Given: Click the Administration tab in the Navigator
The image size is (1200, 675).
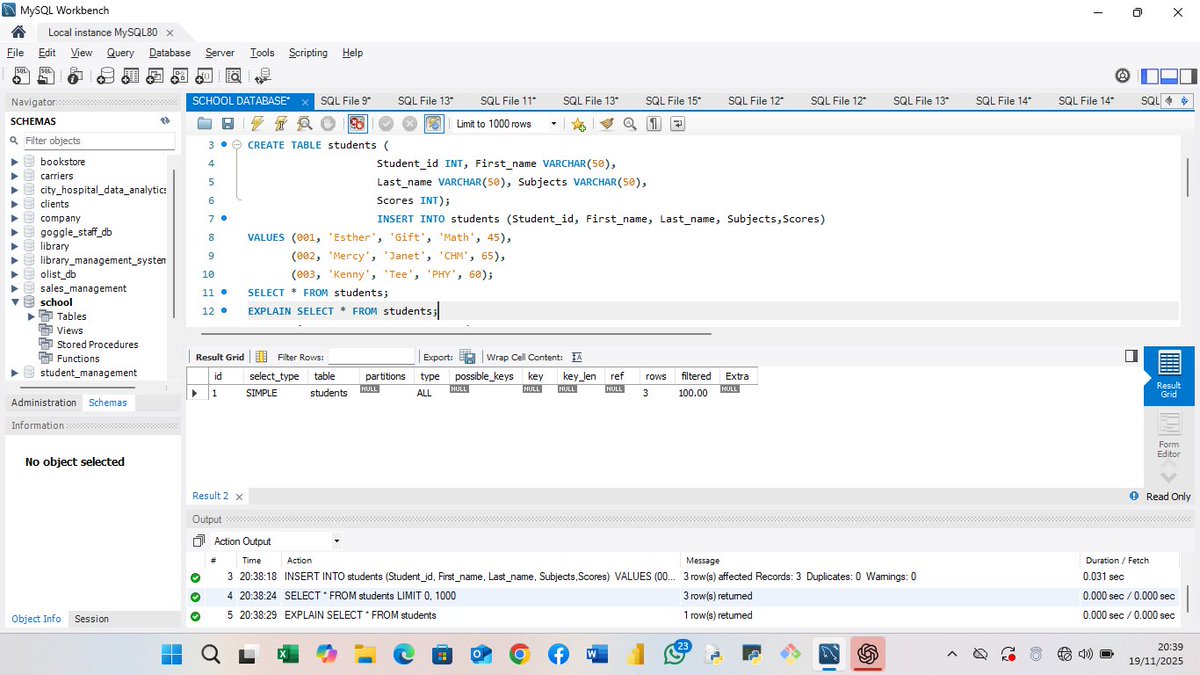Looking at the screenshot, I should point(43,402).
